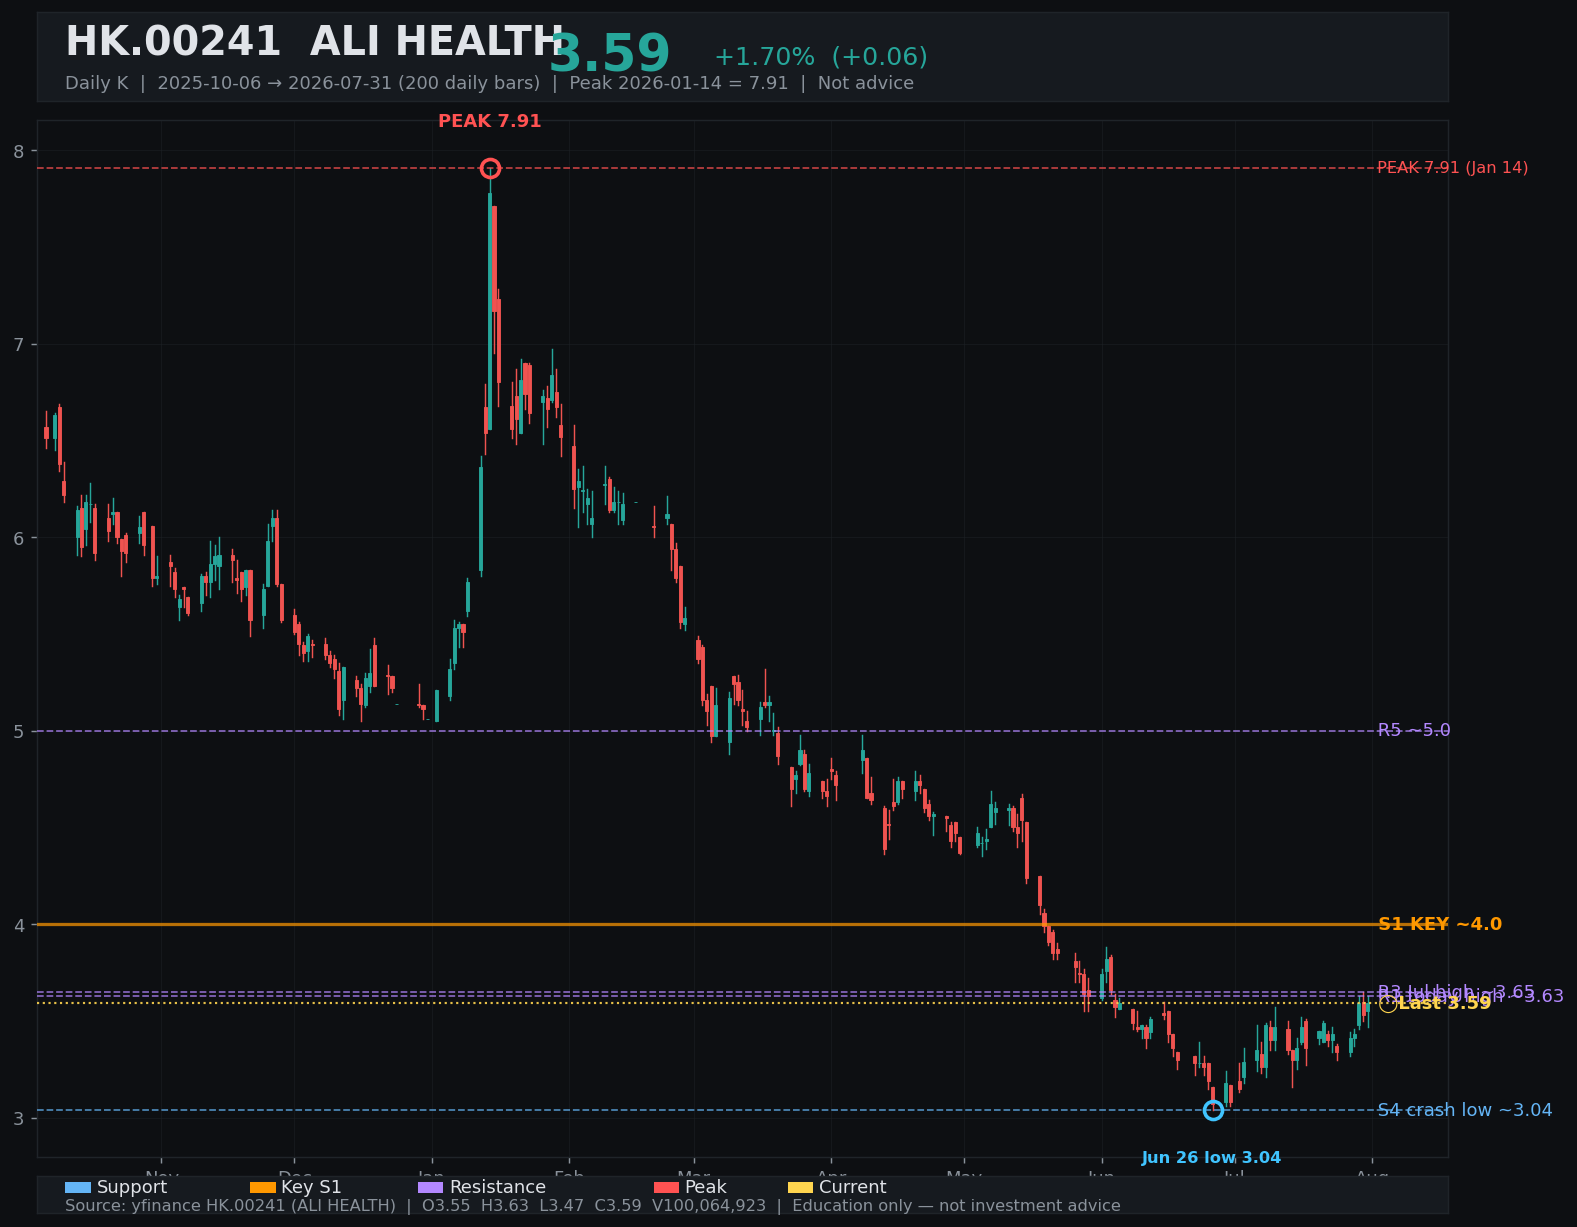Screen dimensions: 1577x1227
Task: Click the 'Support' legend label
Action: [x=132, y=1187]
